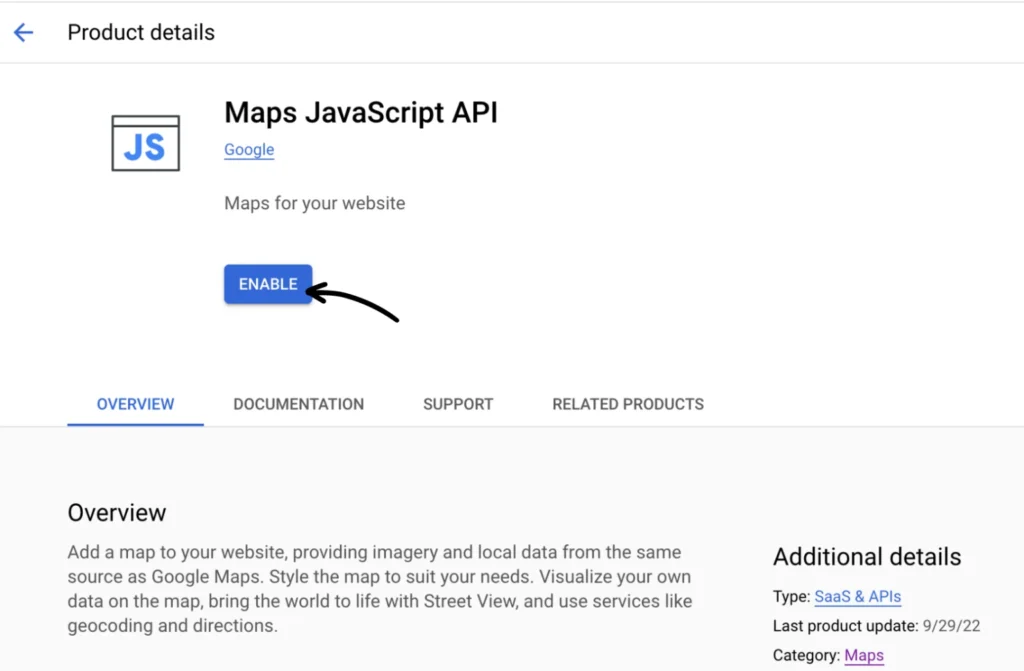Click the 'Category:' label in Additional details
Viewport: 1024px width, 671px height.
tap(806, 656)
